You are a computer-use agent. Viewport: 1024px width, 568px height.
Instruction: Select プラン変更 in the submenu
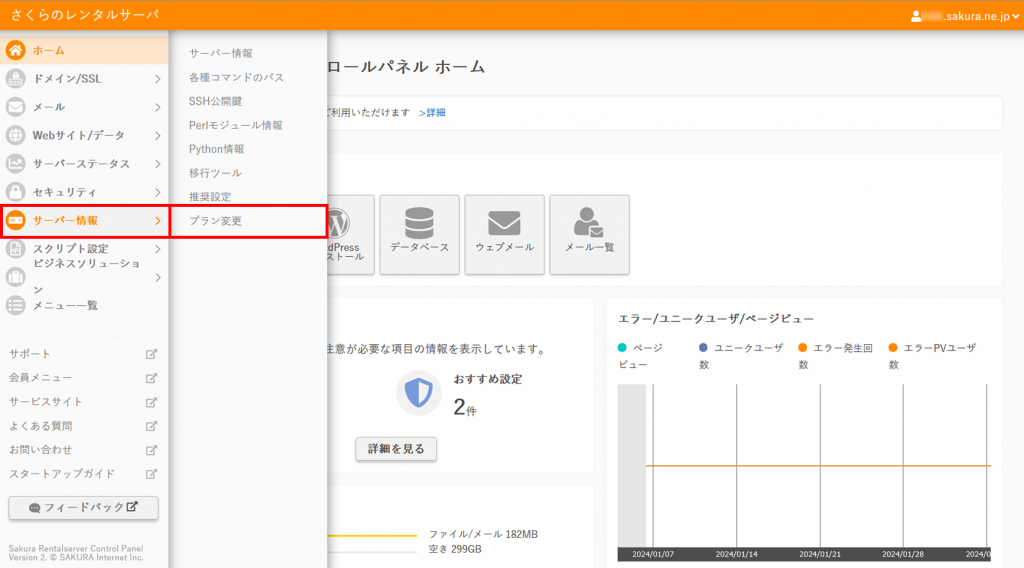pyautogui.click(x=215, y=221)
